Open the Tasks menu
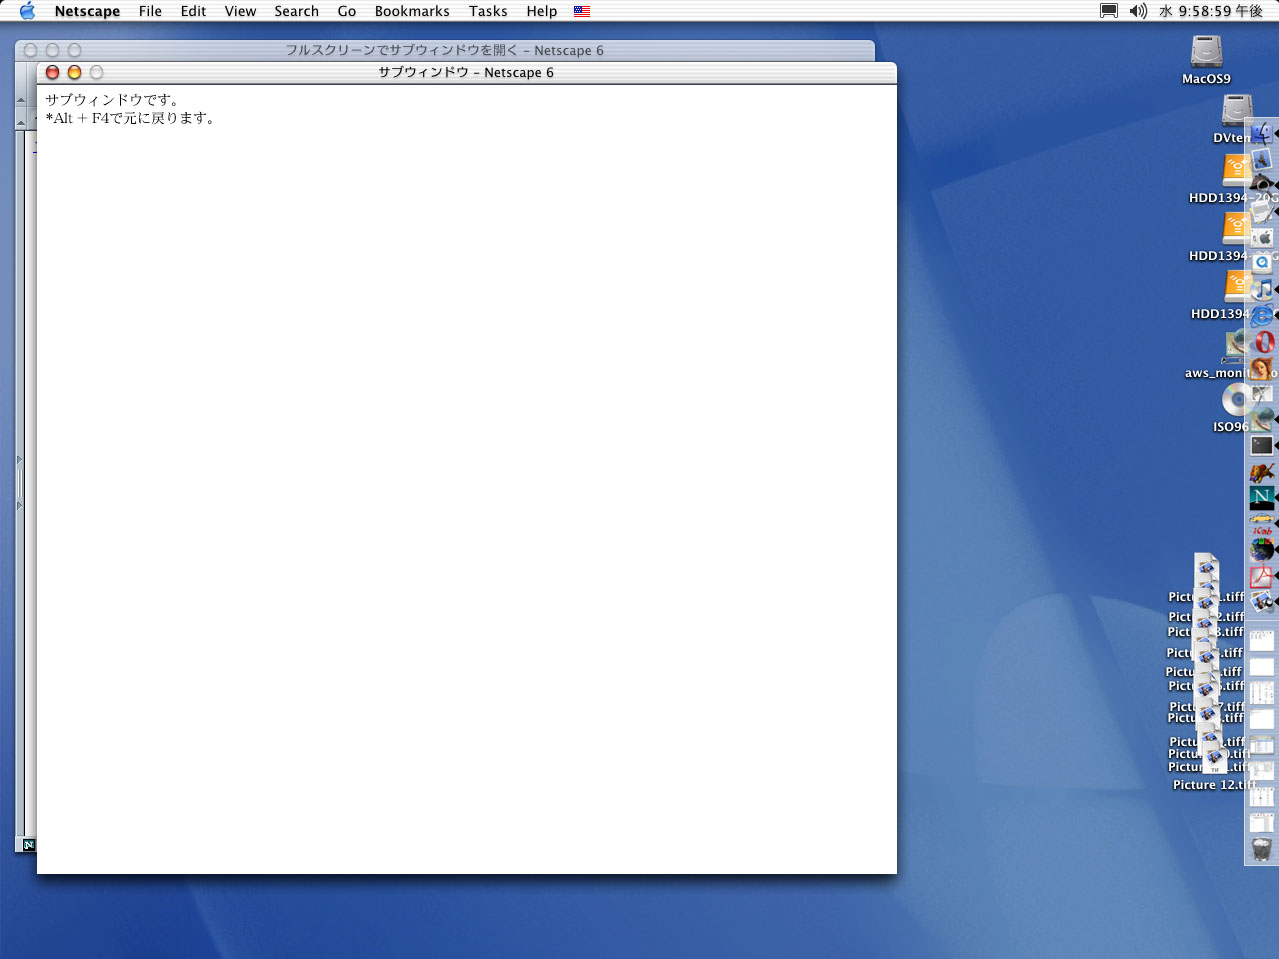This screenshot has height=959, width=1279. (x=488, y=11)
